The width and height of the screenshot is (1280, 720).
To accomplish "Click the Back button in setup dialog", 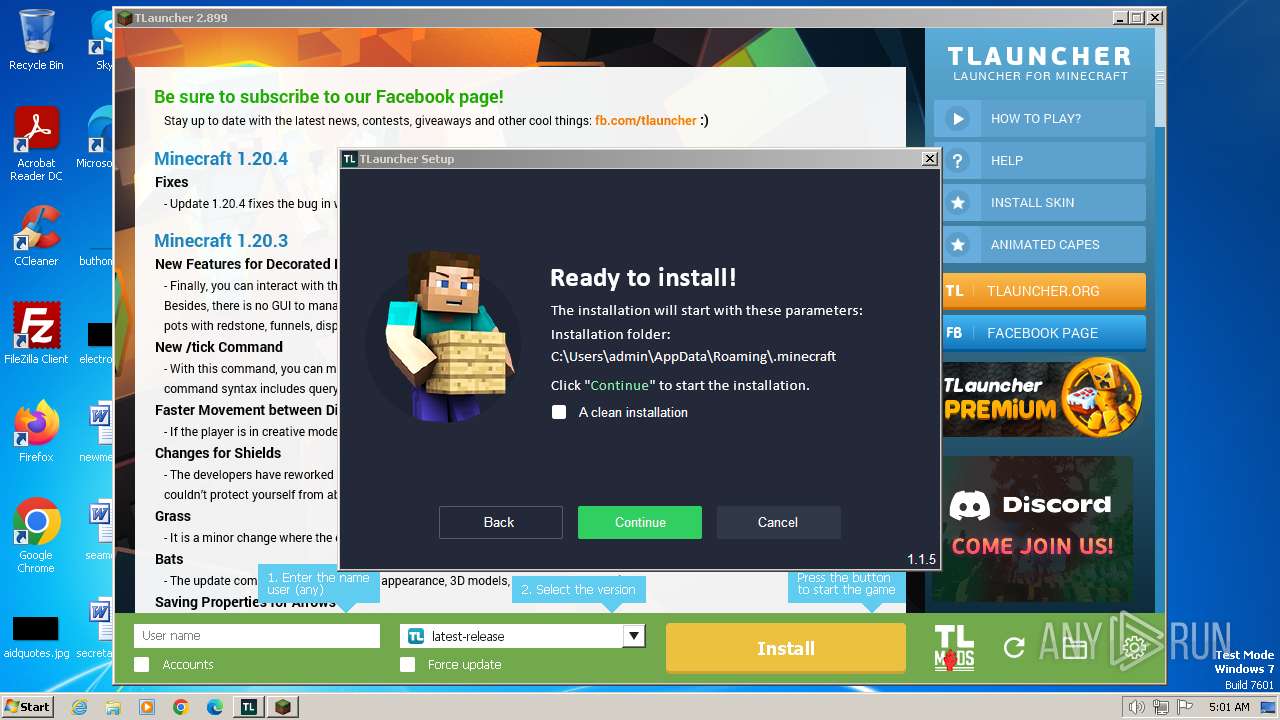I will point(499,522).
